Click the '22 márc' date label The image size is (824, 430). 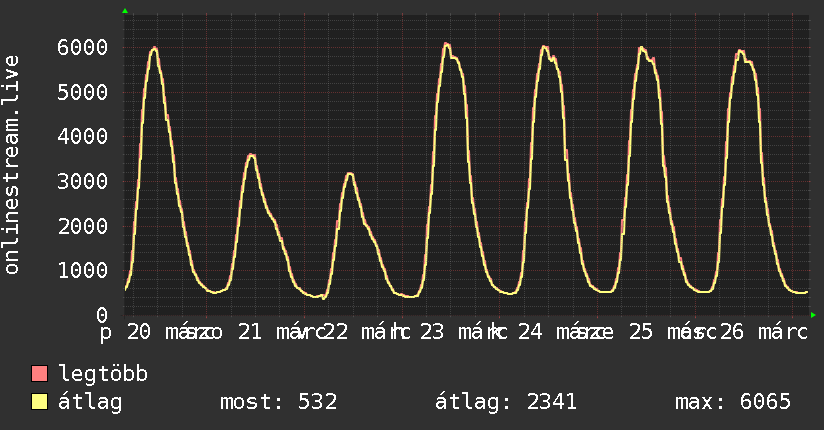point(362,332)
